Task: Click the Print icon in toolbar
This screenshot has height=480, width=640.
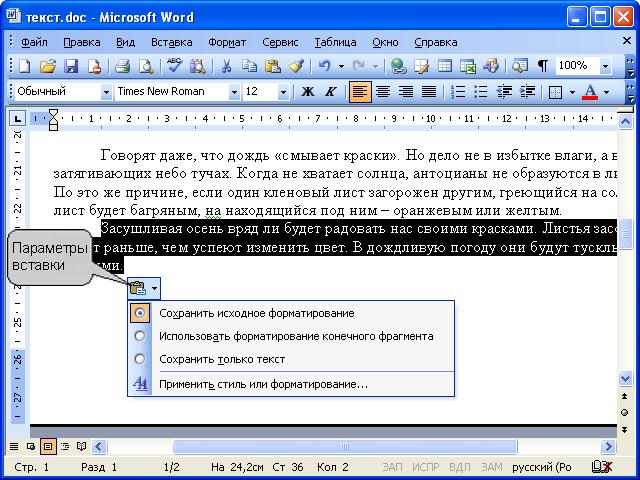Action: point(122,66)
